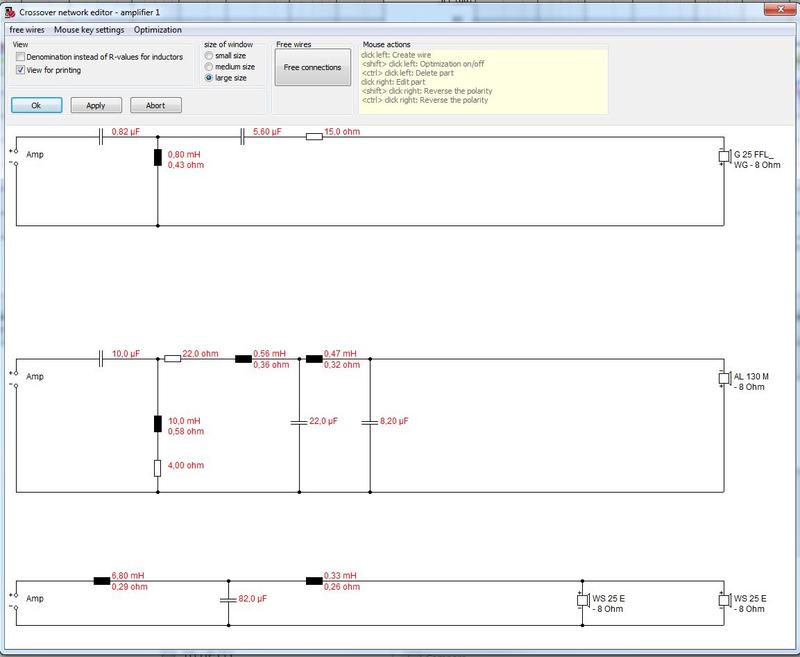Open the free wires menu
Screen dimensions: 800x657
[27, 30]
